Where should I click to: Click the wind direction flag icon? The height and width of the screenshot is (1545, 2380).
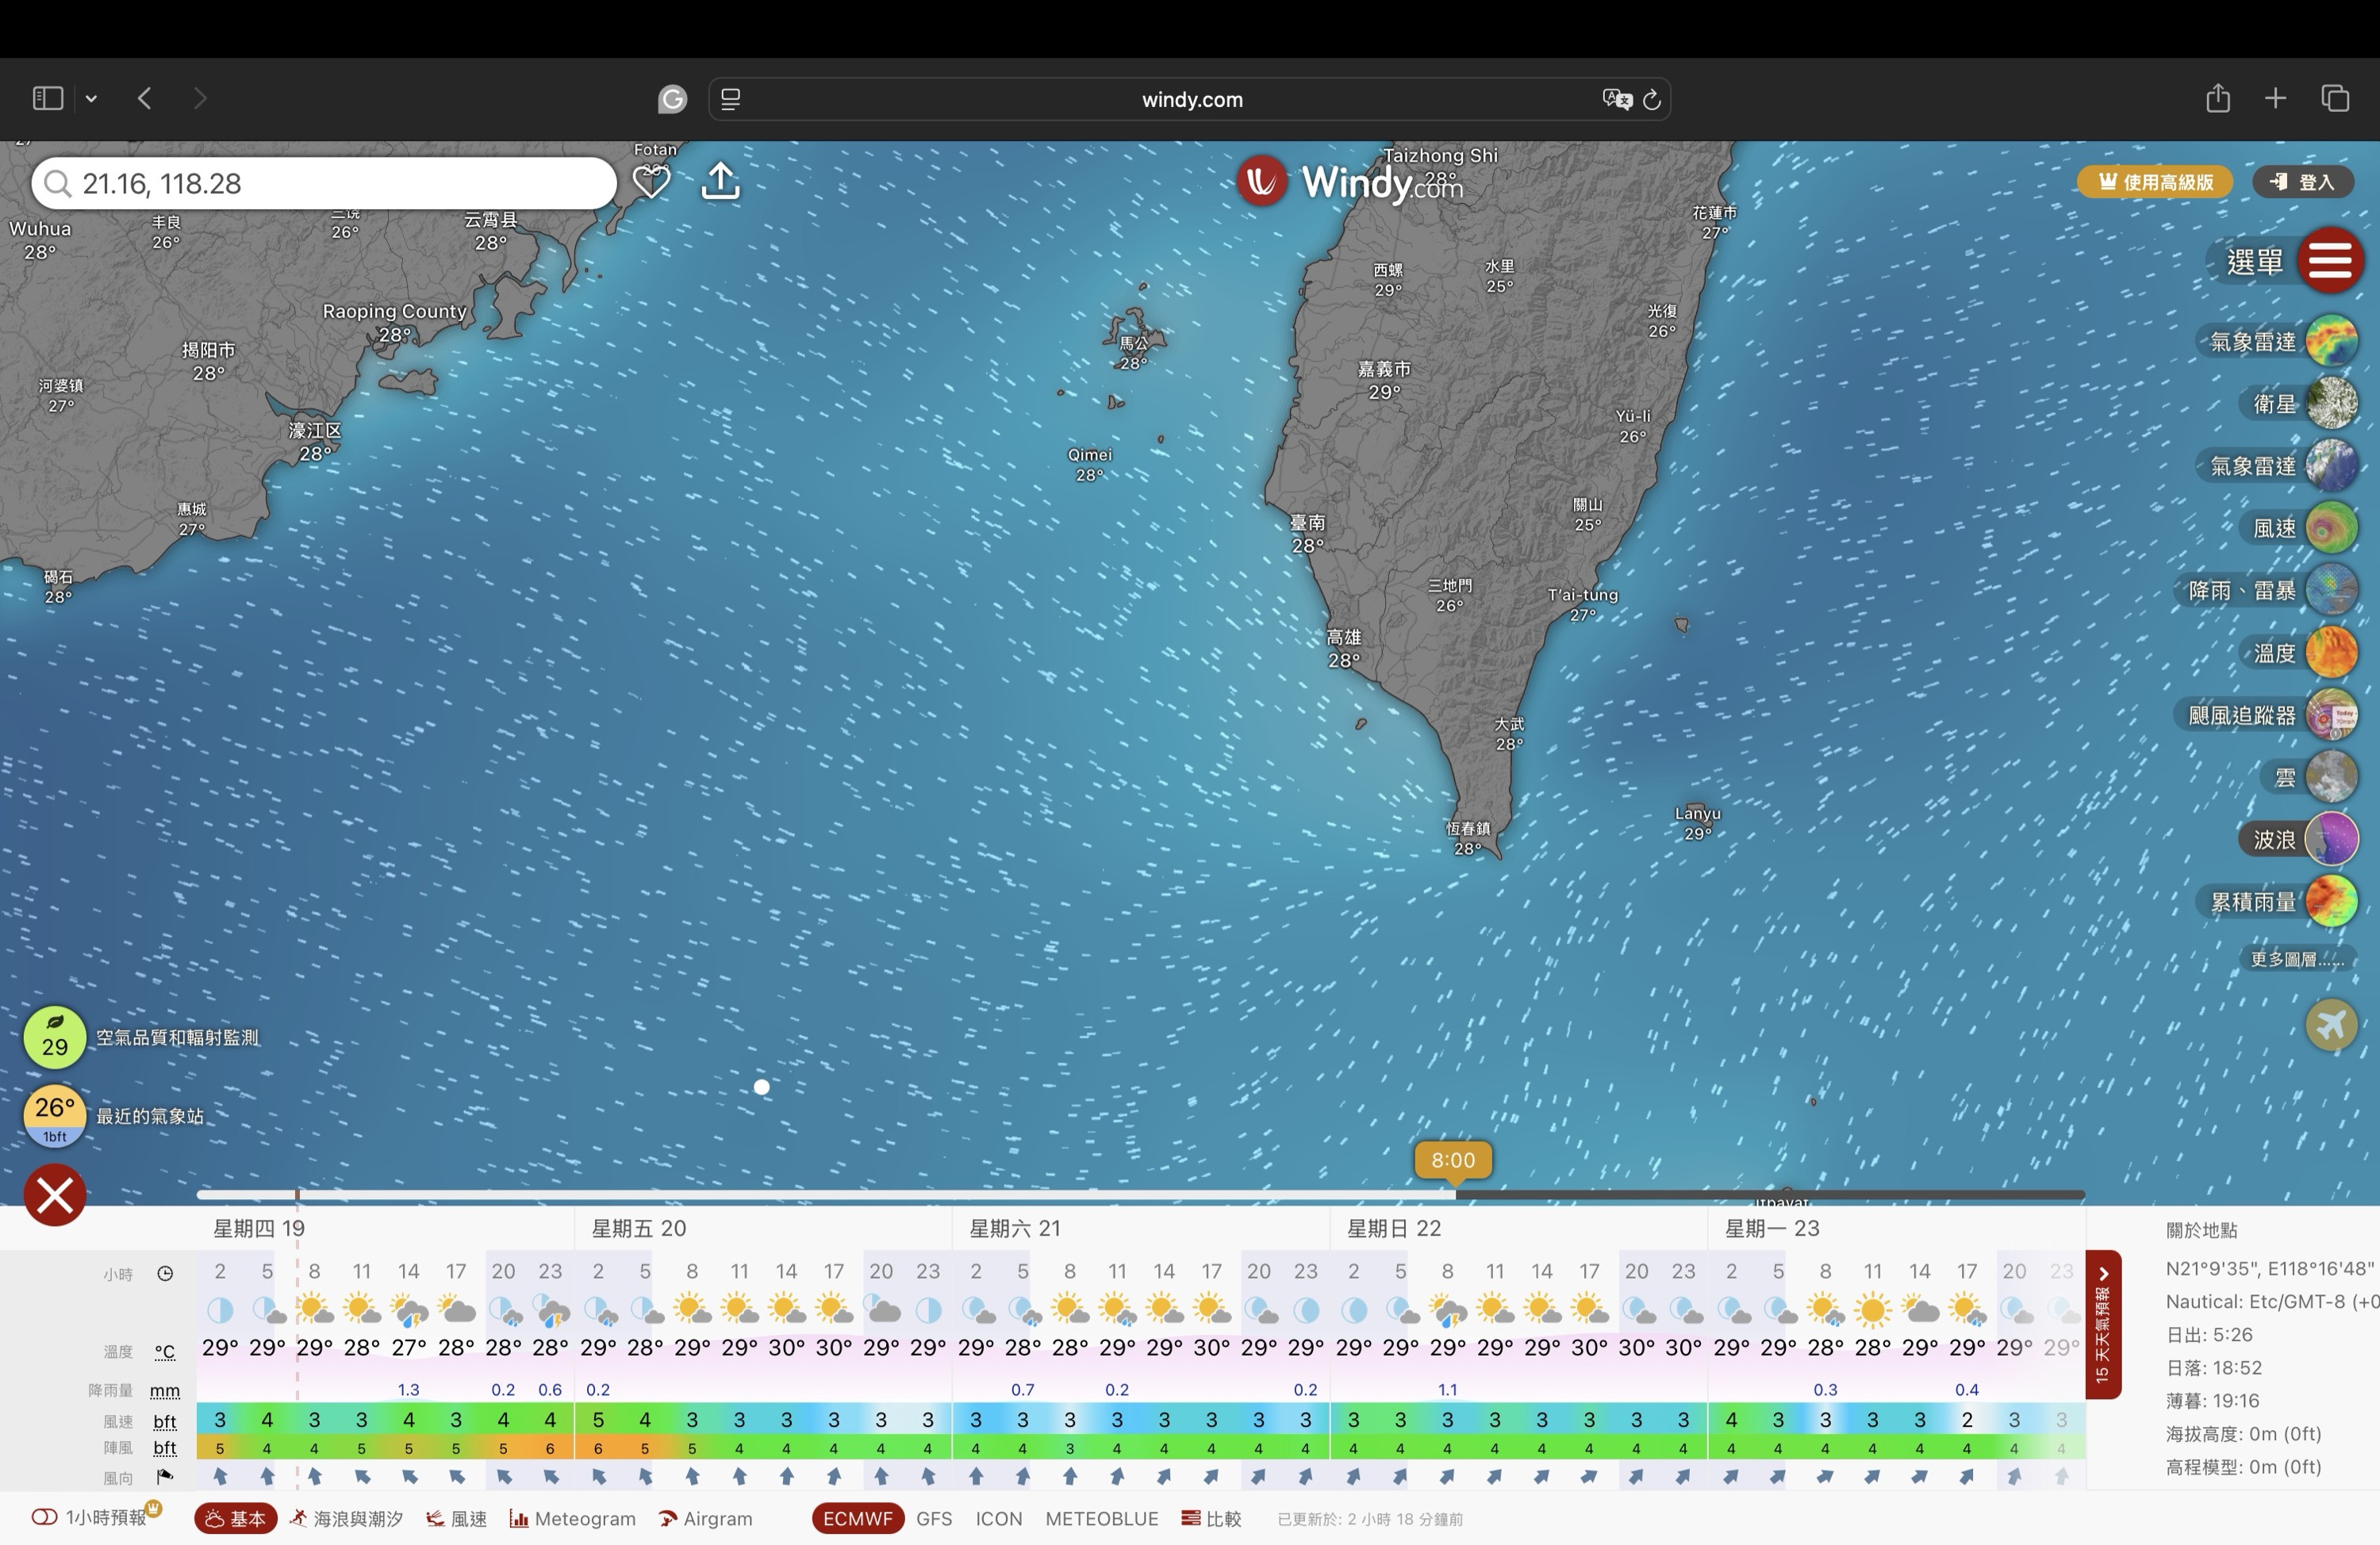click(165, 1476)
